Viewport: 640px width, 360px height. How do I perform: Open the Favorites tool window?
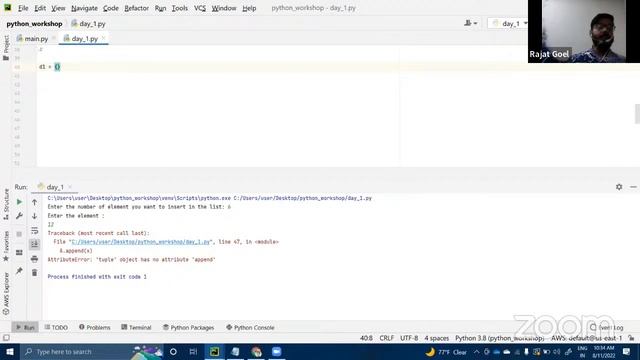[x=6, y=246]
